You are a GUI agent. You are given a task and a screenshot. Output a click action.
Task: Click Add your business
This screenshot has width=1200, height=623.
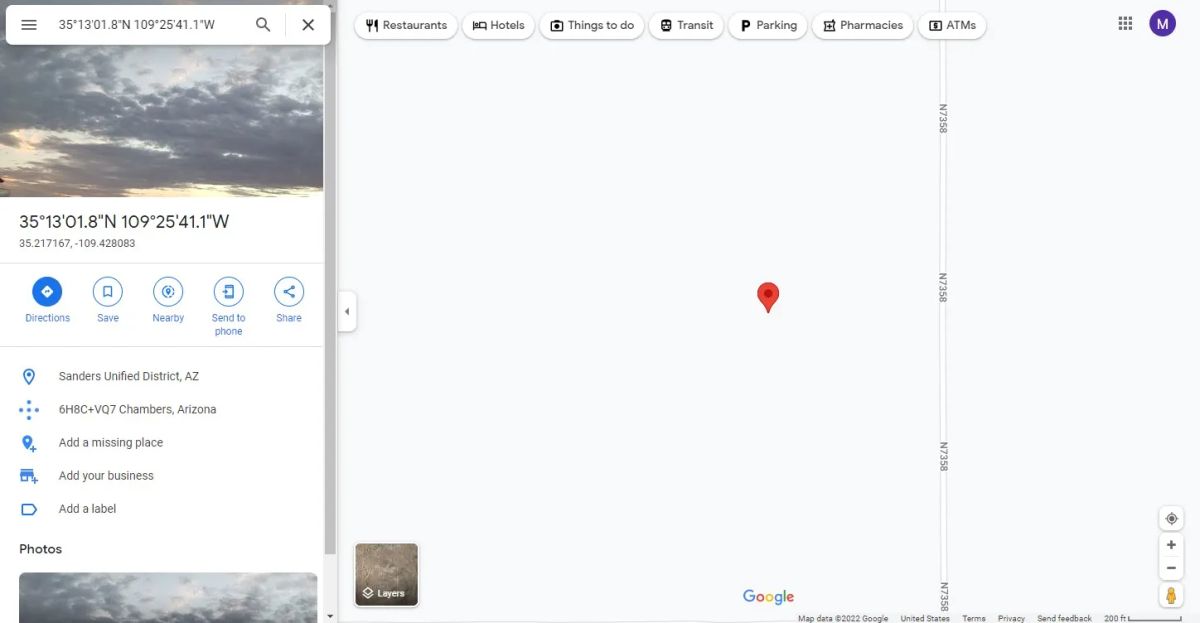tap(106, 476)
